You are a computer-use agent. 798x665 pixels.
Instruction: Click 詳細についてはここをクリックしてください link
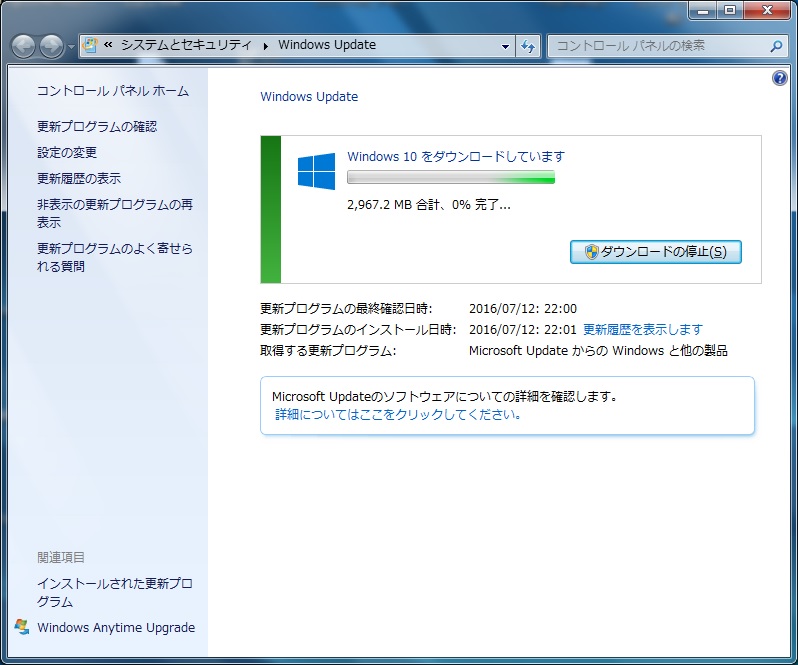399,415
